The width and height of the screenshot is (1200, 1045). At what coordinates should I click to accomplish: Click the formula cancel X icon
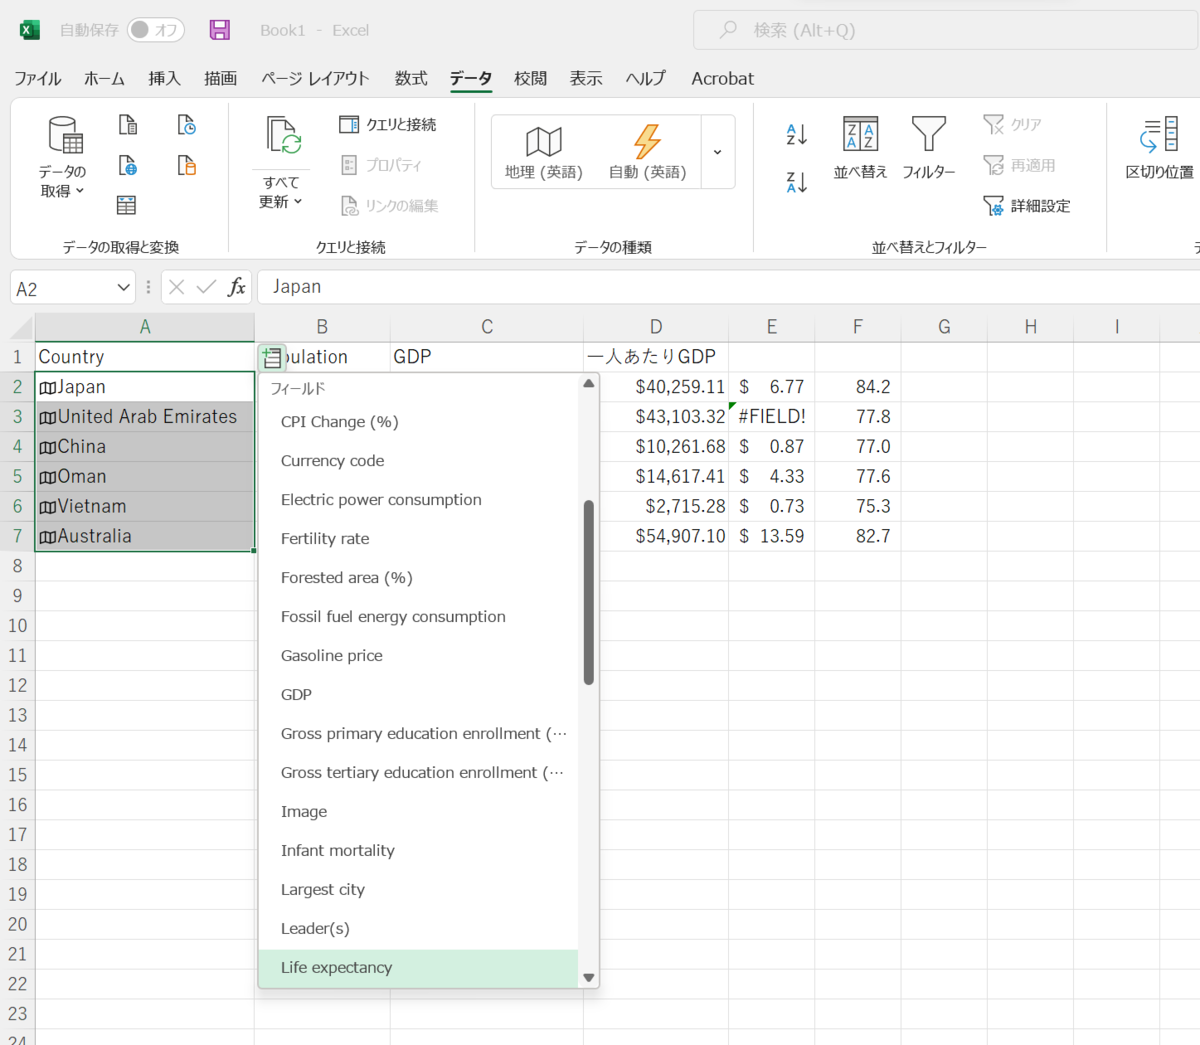click(176, 287)
